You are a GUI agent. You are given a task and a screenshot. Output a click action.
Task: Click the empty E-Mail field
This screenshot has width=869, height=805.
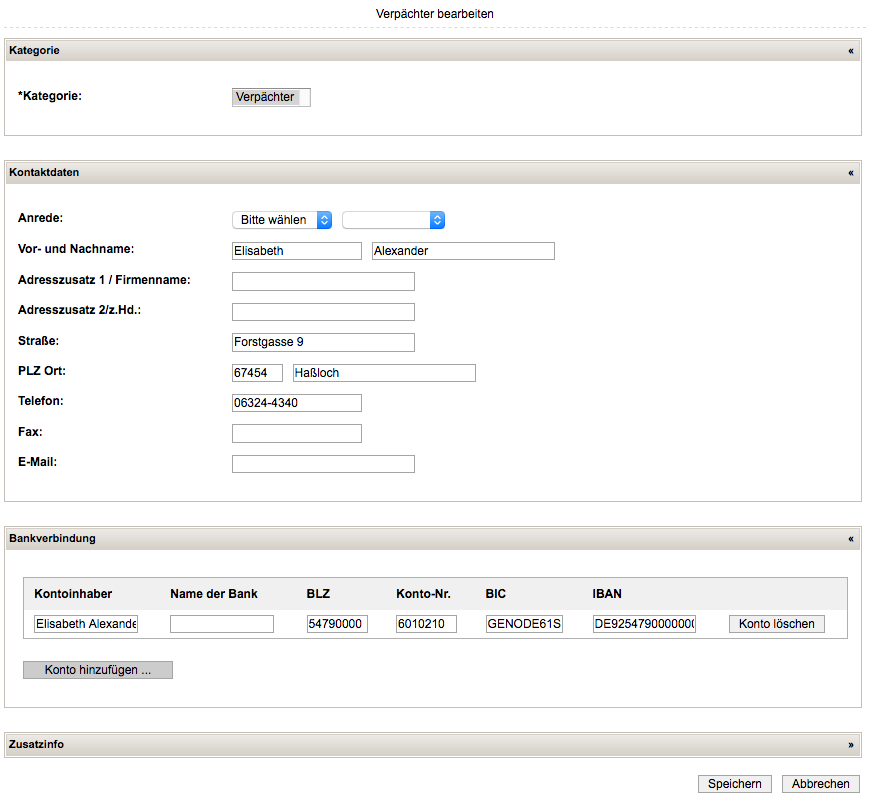click(322, 464)
